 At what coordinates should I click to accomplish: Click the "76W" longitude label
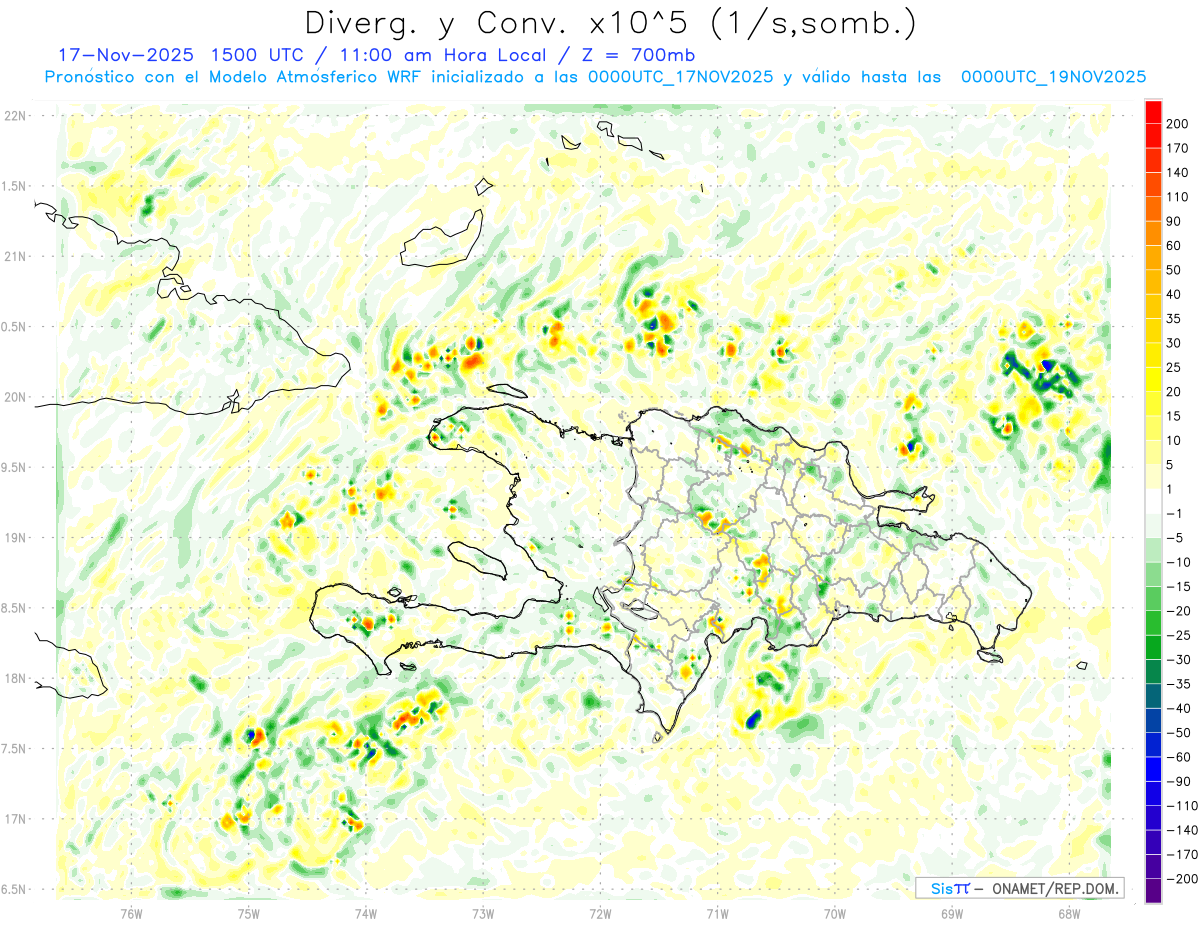click(x=131, y=913)
